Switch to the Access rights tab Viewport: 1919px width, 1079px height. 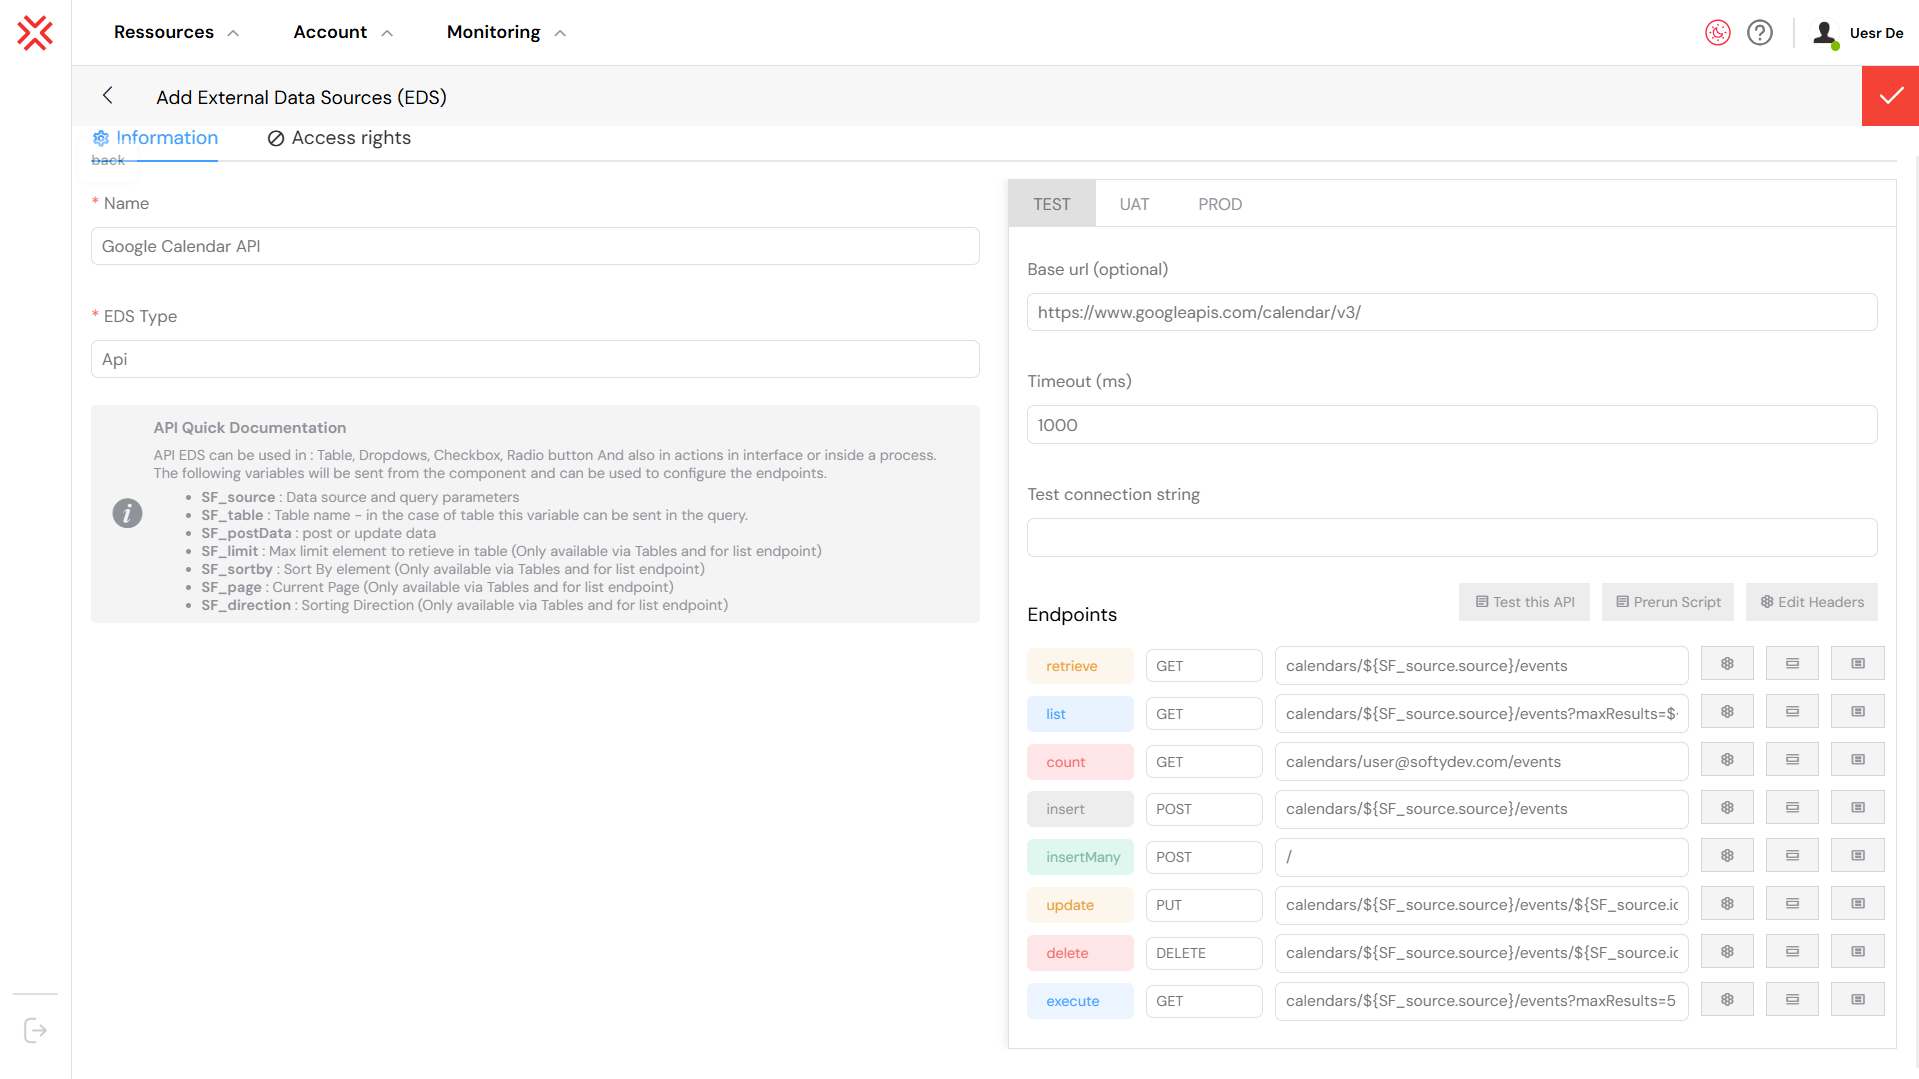tap(339, 138)
